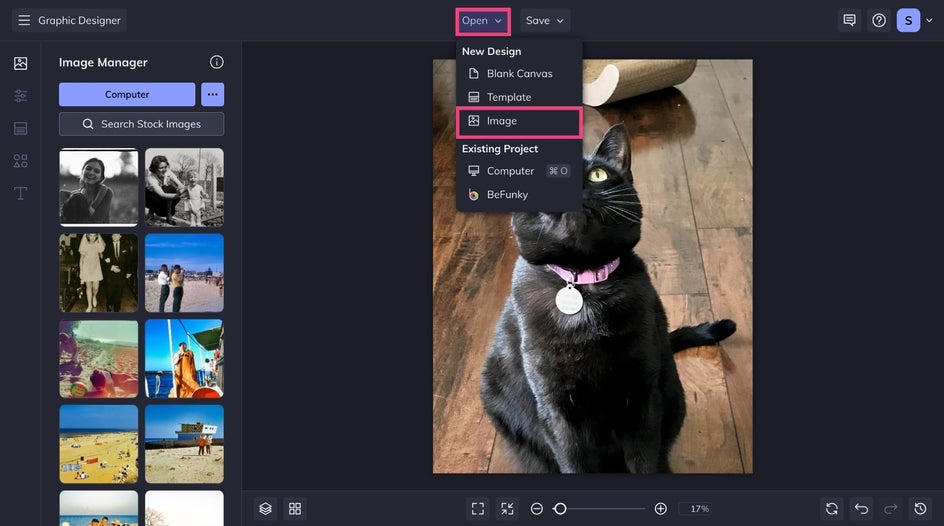Choose Computer under Existing Project
The image size is (944, 526).
(x=519, y=171)
